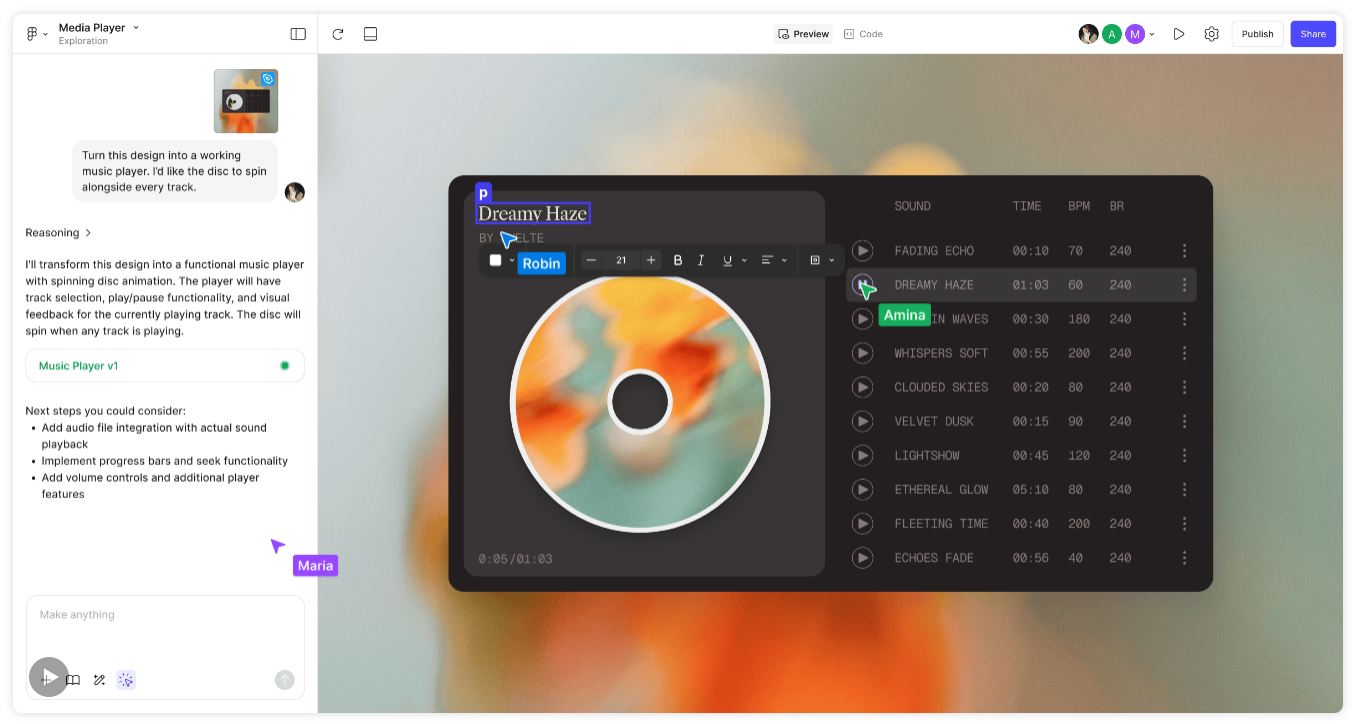The width and height of the screenshot is (1360, 724).
Task: Play the Ethereal Glow track
Action: click(x=862, y=489)
